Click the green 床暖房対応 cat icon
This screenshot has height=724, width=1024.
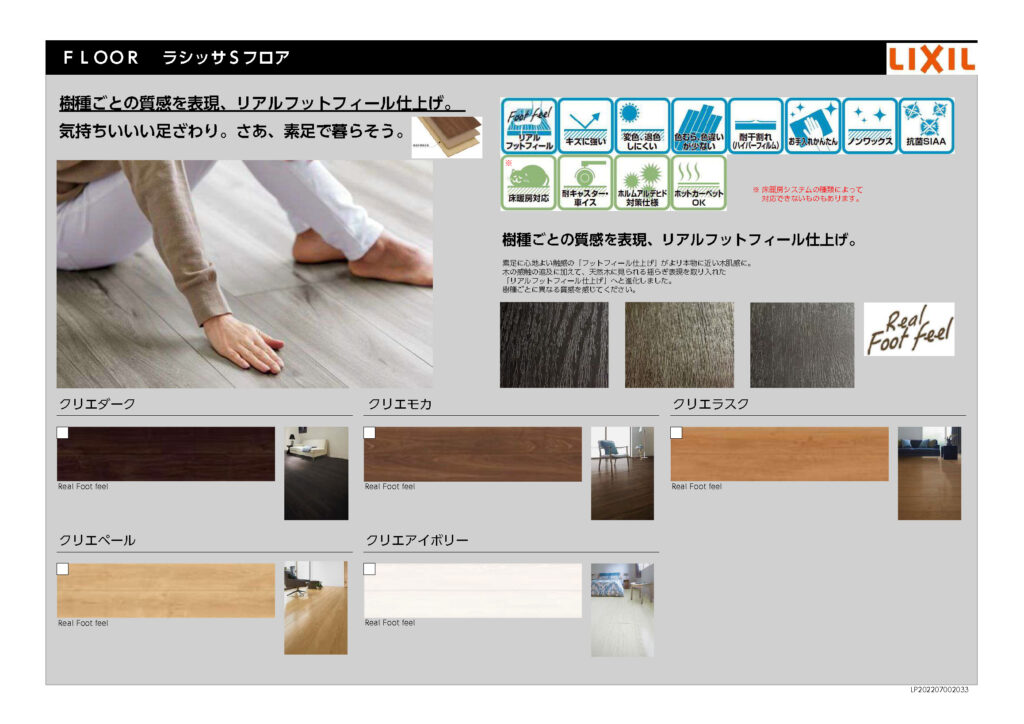[x=528, y=182]
